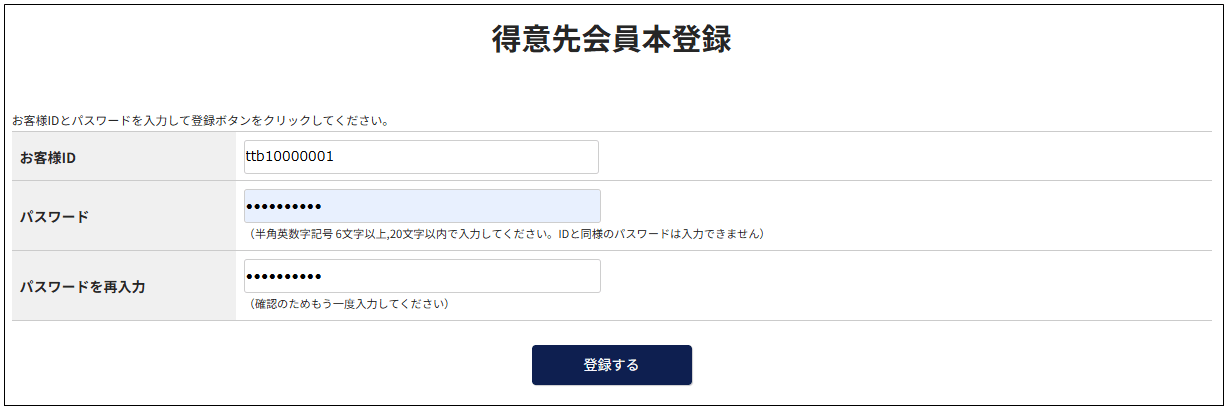Place cursor in empty area of お客様ID field
1227x409 pixels.
480,157
